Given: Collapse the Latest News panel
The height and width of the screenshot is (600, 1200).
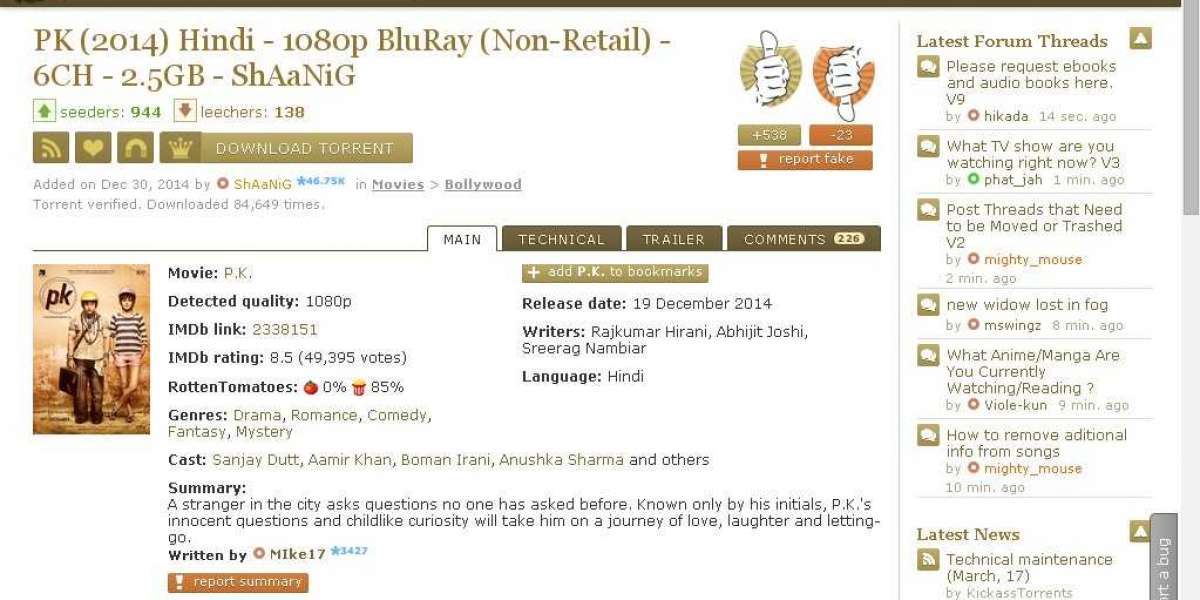Looking at the screenshot, I should coord(1140,532).
